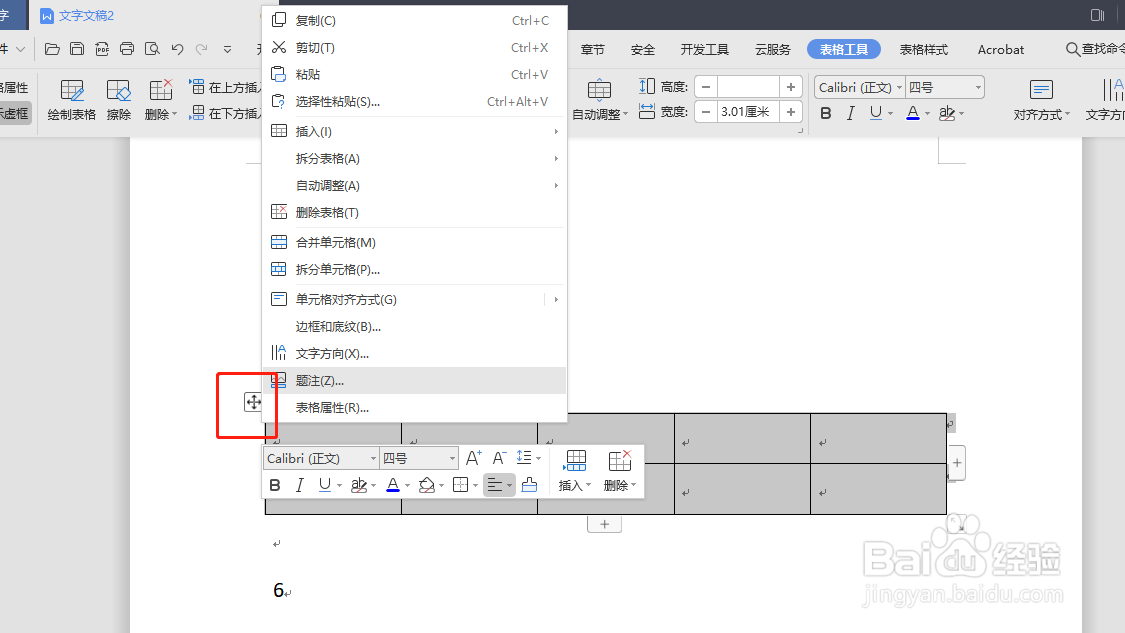Select the 擦除 eraser tool
Screen dimensions: 1125x633
tap(119, 97)
